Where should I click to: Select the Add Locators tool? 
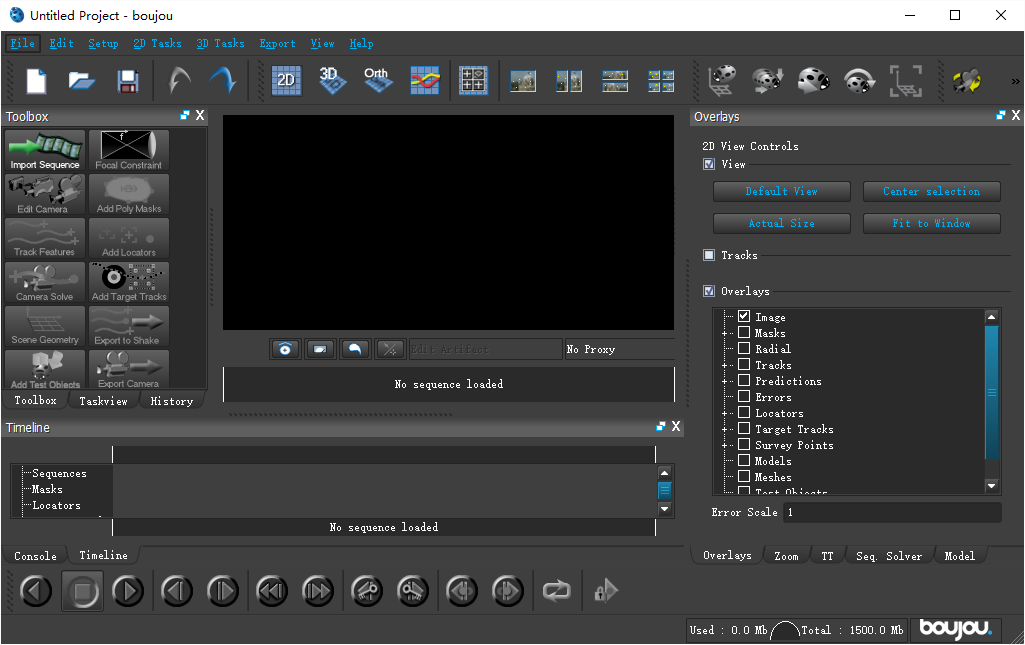click(129, 238)
